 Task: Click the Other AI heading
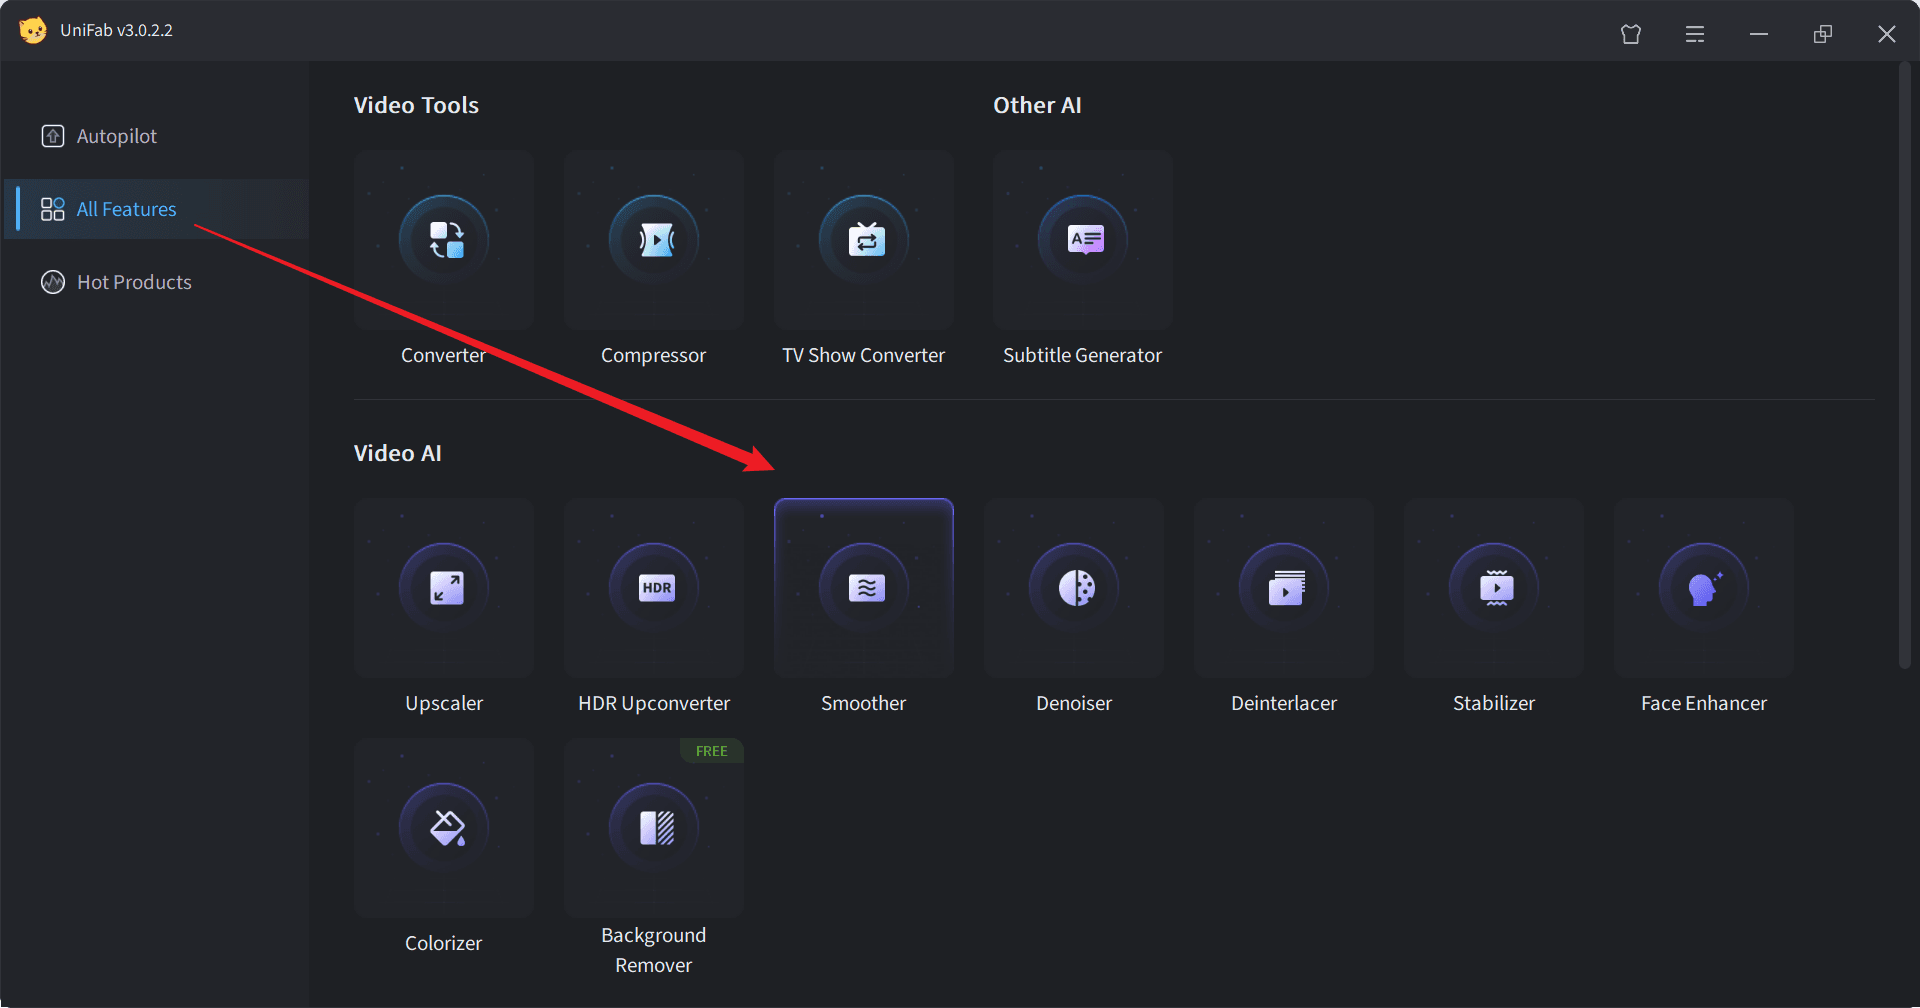1037,105
